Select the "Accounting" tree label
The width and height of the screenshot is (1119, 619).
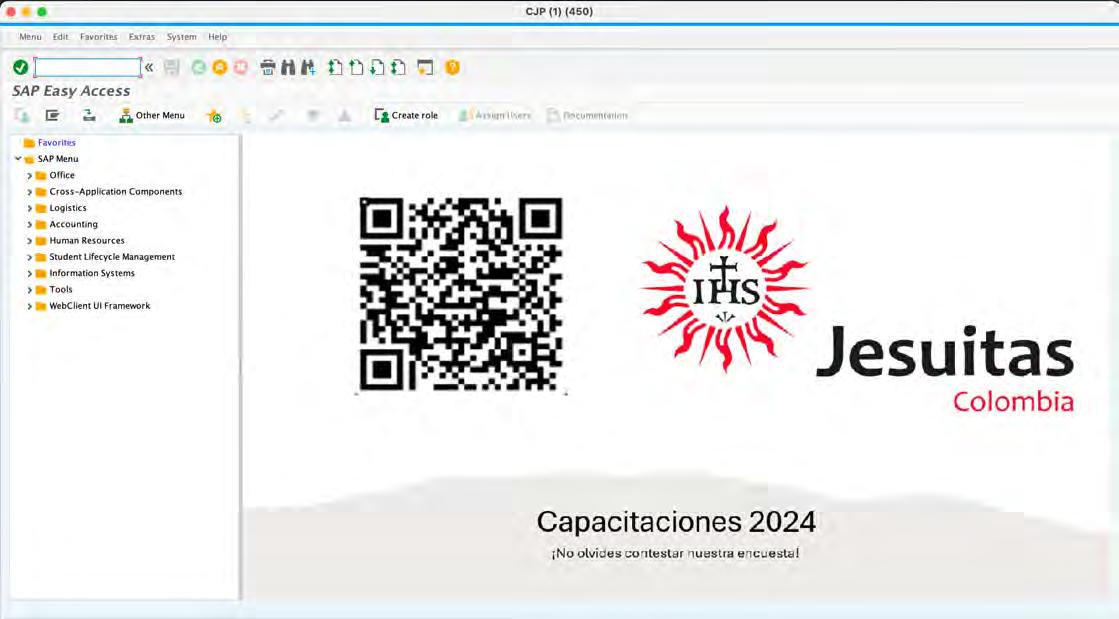[x=74, y=224]
